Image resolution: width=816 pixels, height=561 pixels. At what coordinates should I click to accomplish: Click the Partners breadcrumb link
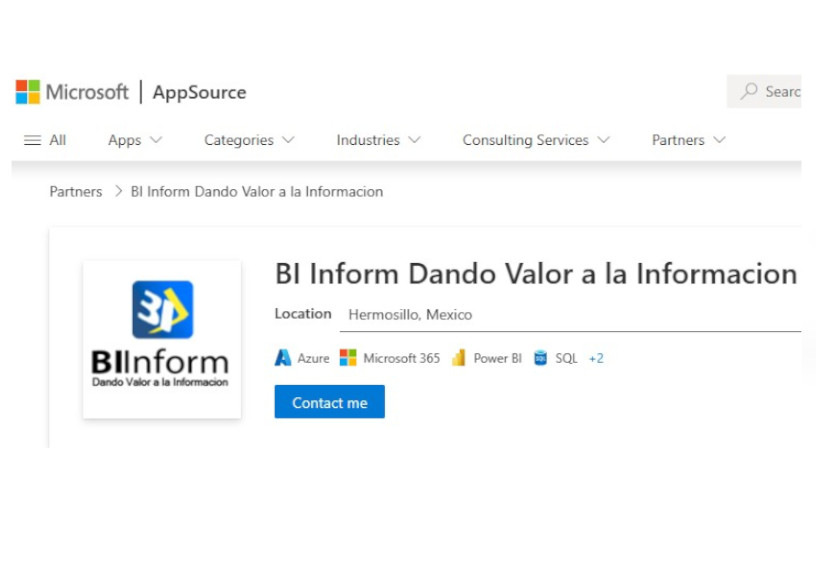pos(76,191)
